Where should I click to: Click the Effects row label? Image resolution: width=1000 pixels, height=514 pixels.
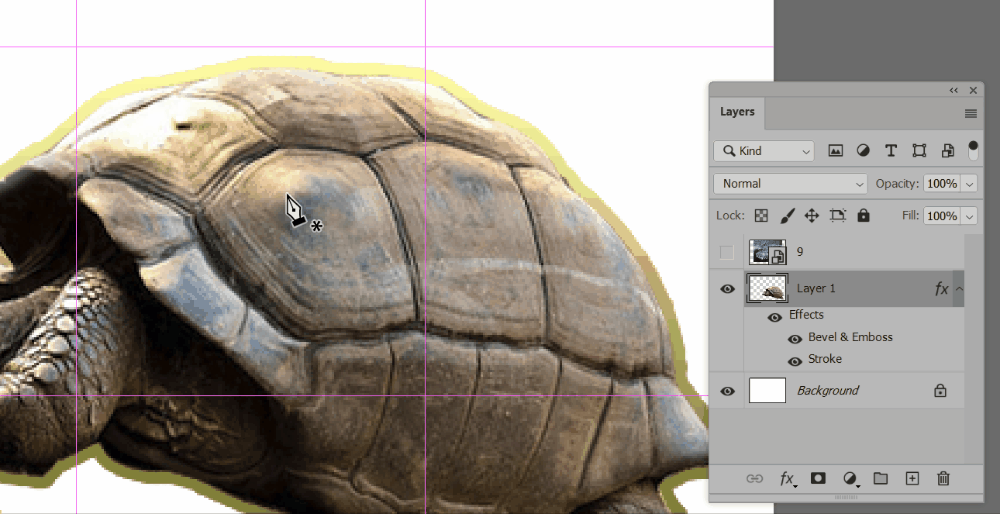806,315
